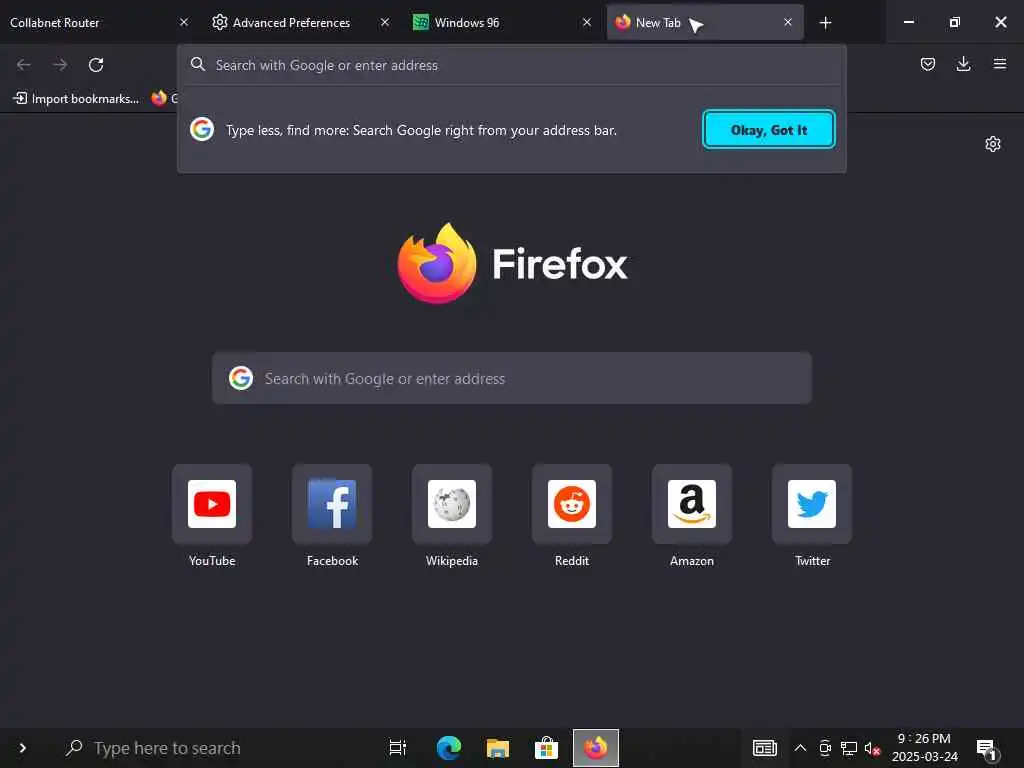Close the New Tab tab
The width and height of the screenshot is (1024, 768).
tap(788, 22)
